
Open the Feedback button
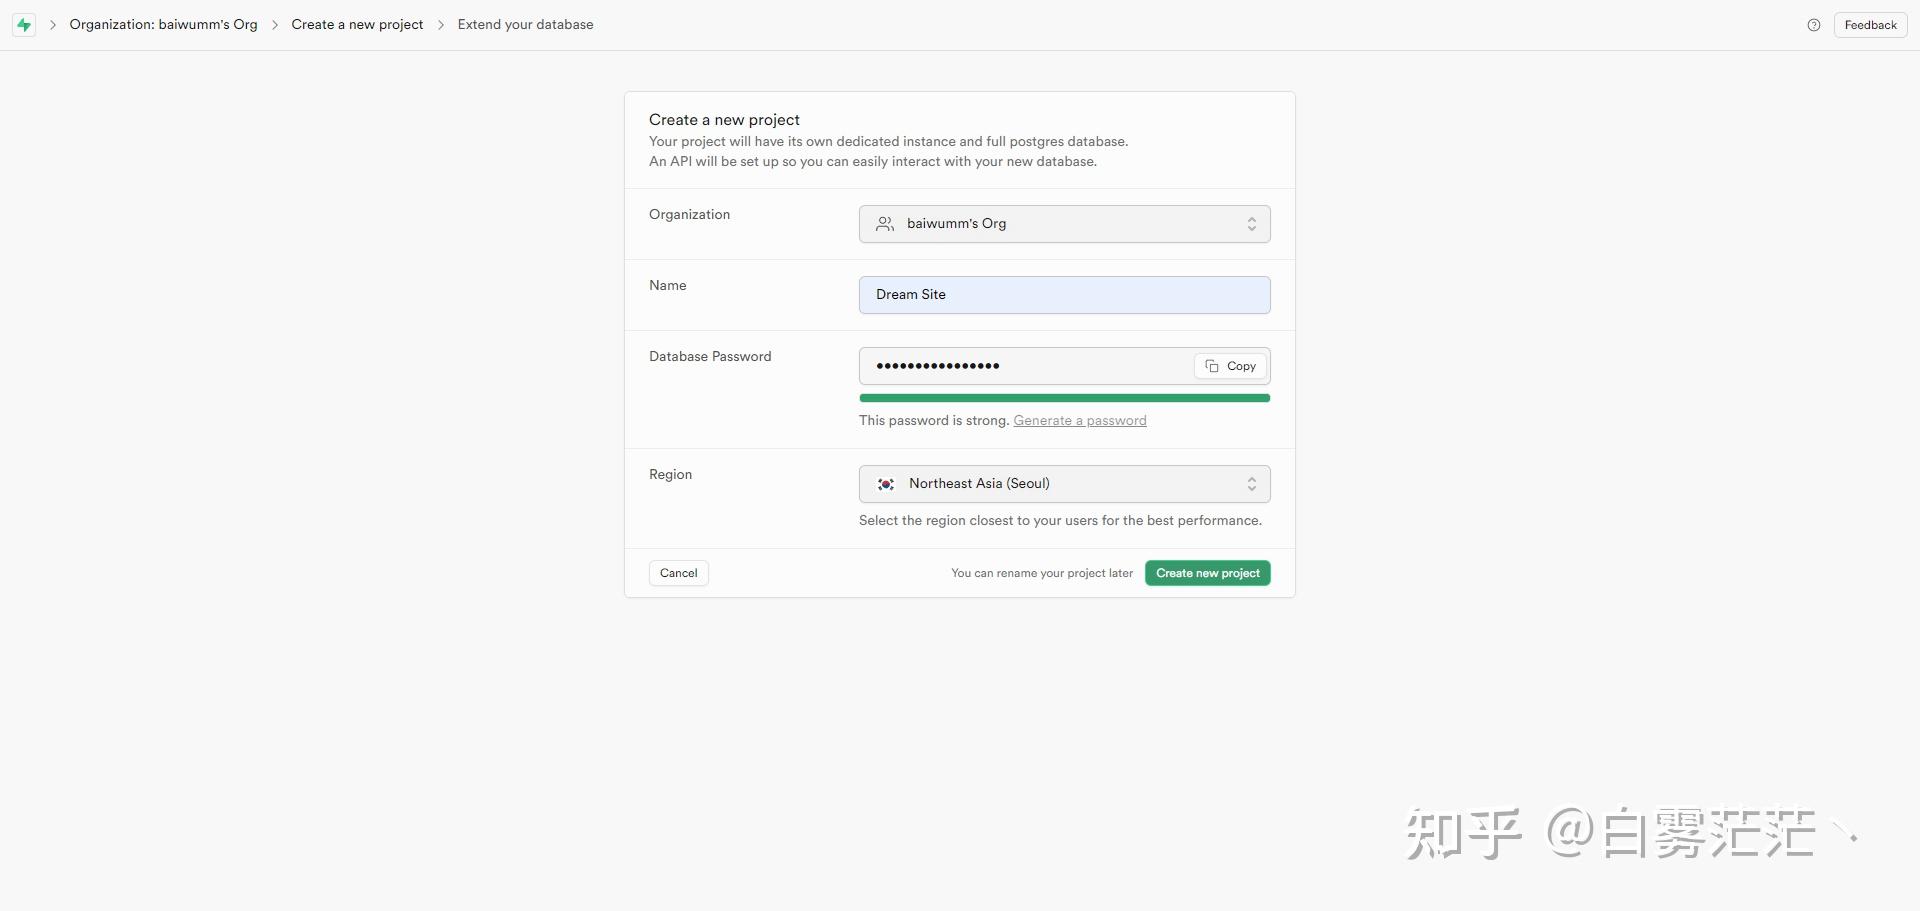pyautogui.click(x=1870, y=25)
